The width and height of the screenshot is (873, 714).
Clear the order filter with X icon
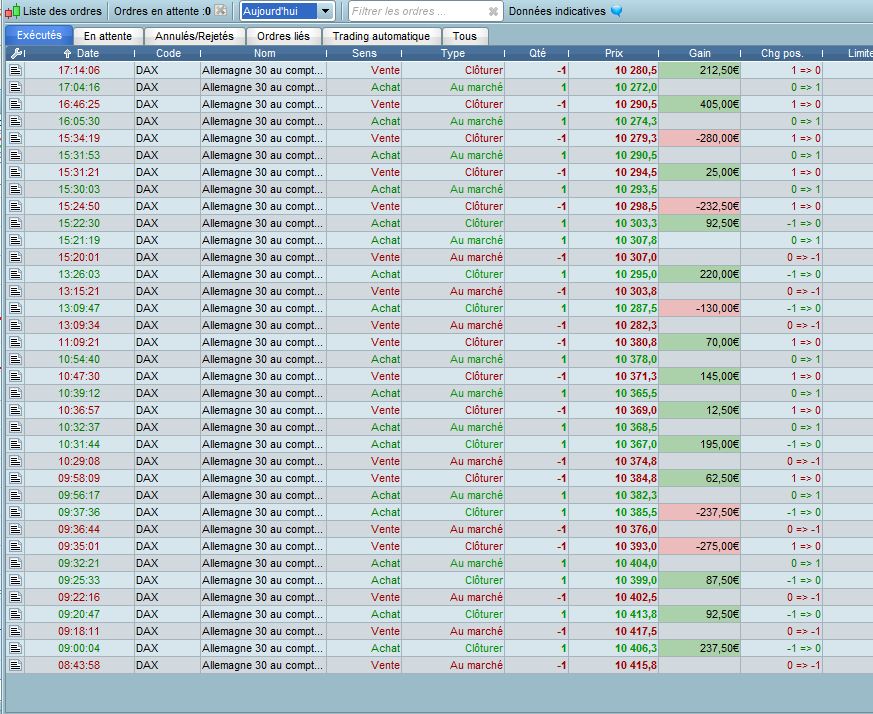tap(493, 12)
